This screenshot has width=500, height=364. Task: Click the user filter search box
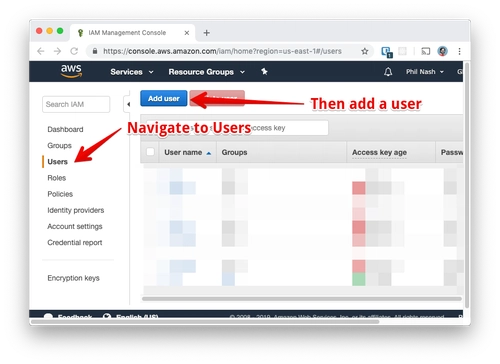click(x=237, y=128)
